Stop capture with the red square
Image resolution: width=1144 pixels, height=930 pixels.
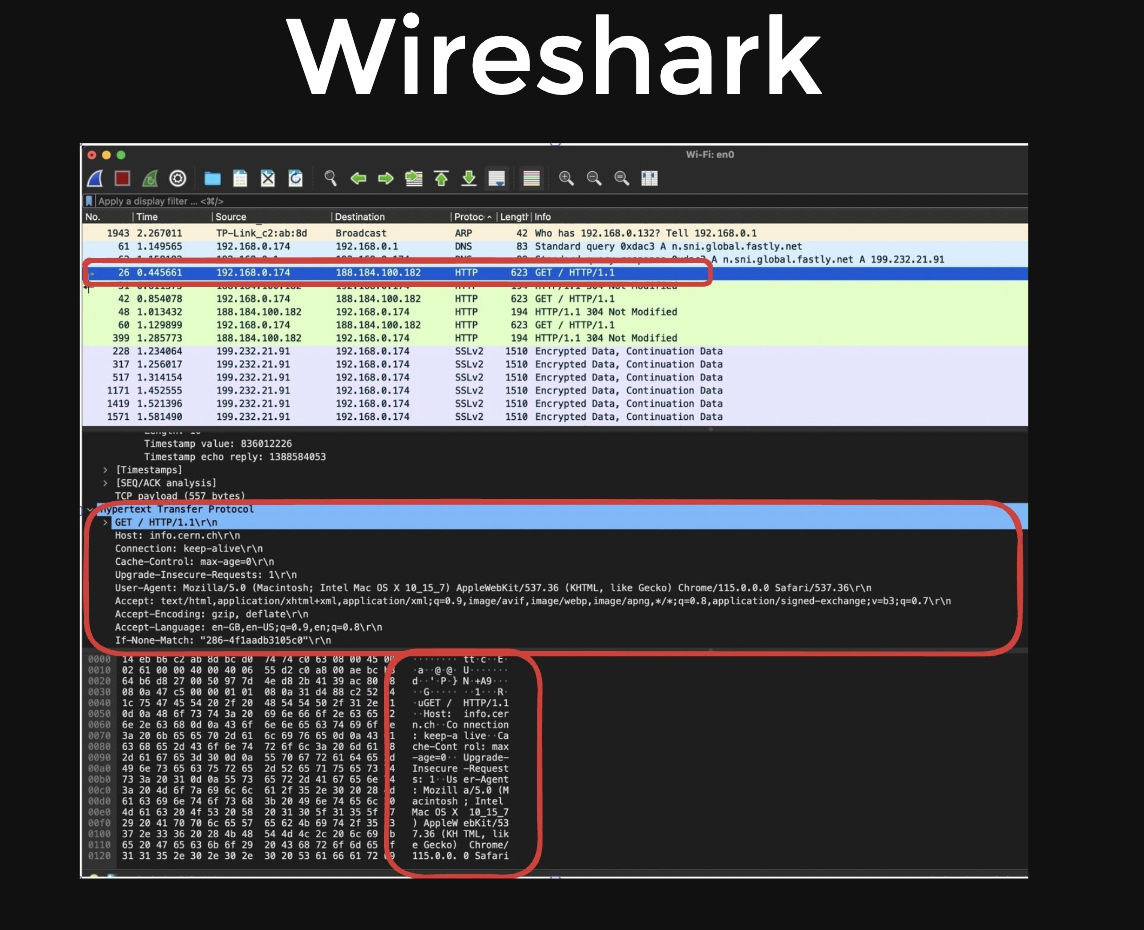[x=123, y=179]
